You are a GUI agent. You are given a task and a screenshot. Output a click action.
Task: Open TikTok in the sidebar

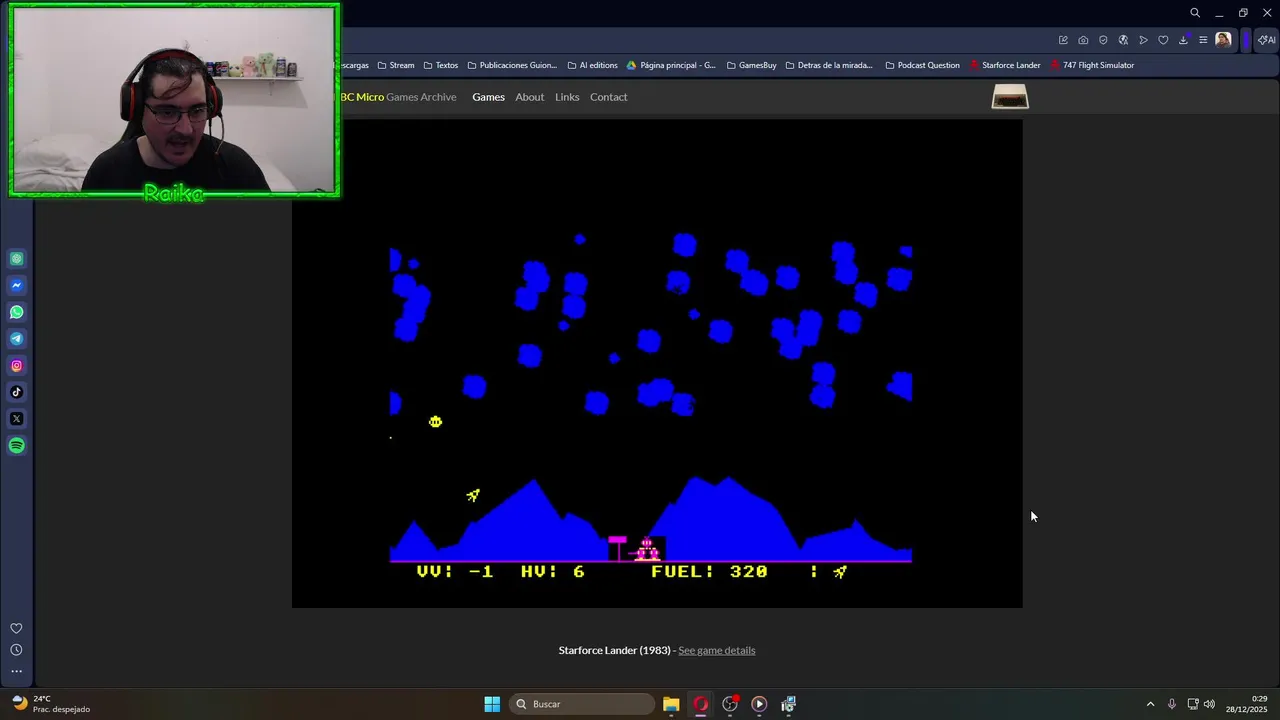coord(17,392)
